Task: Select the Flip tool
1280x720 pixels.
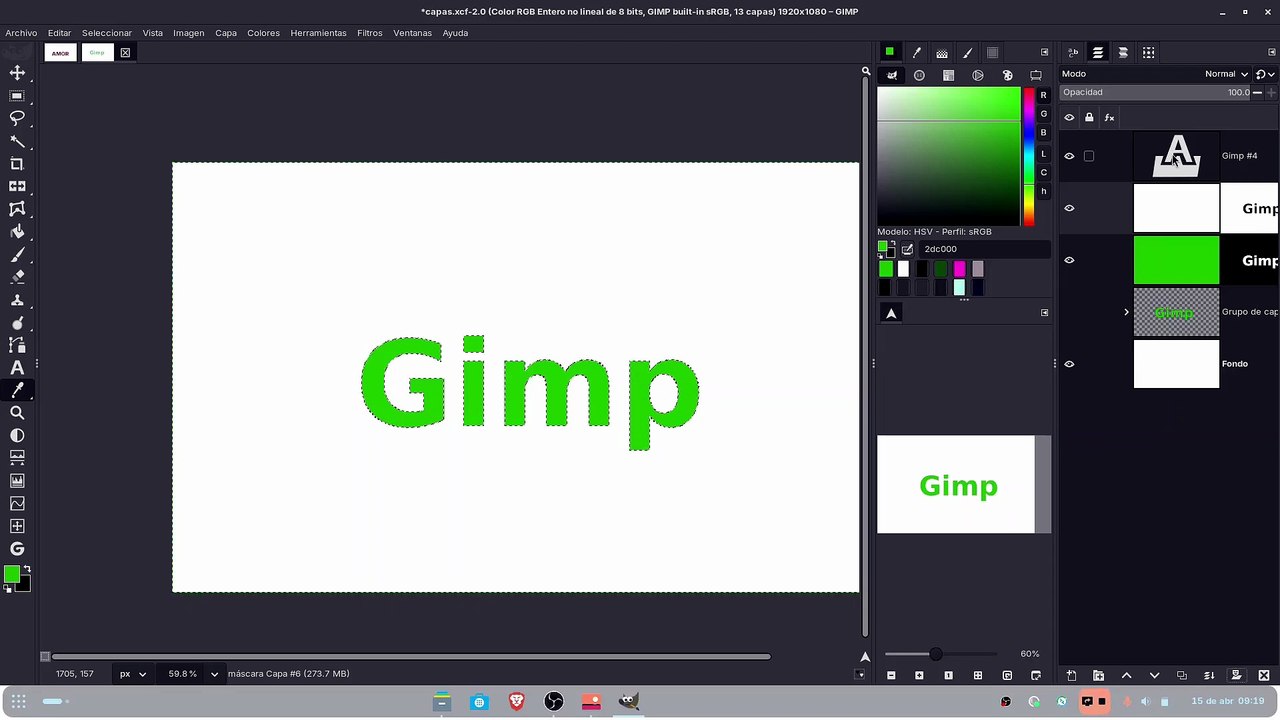Action: 17,186
